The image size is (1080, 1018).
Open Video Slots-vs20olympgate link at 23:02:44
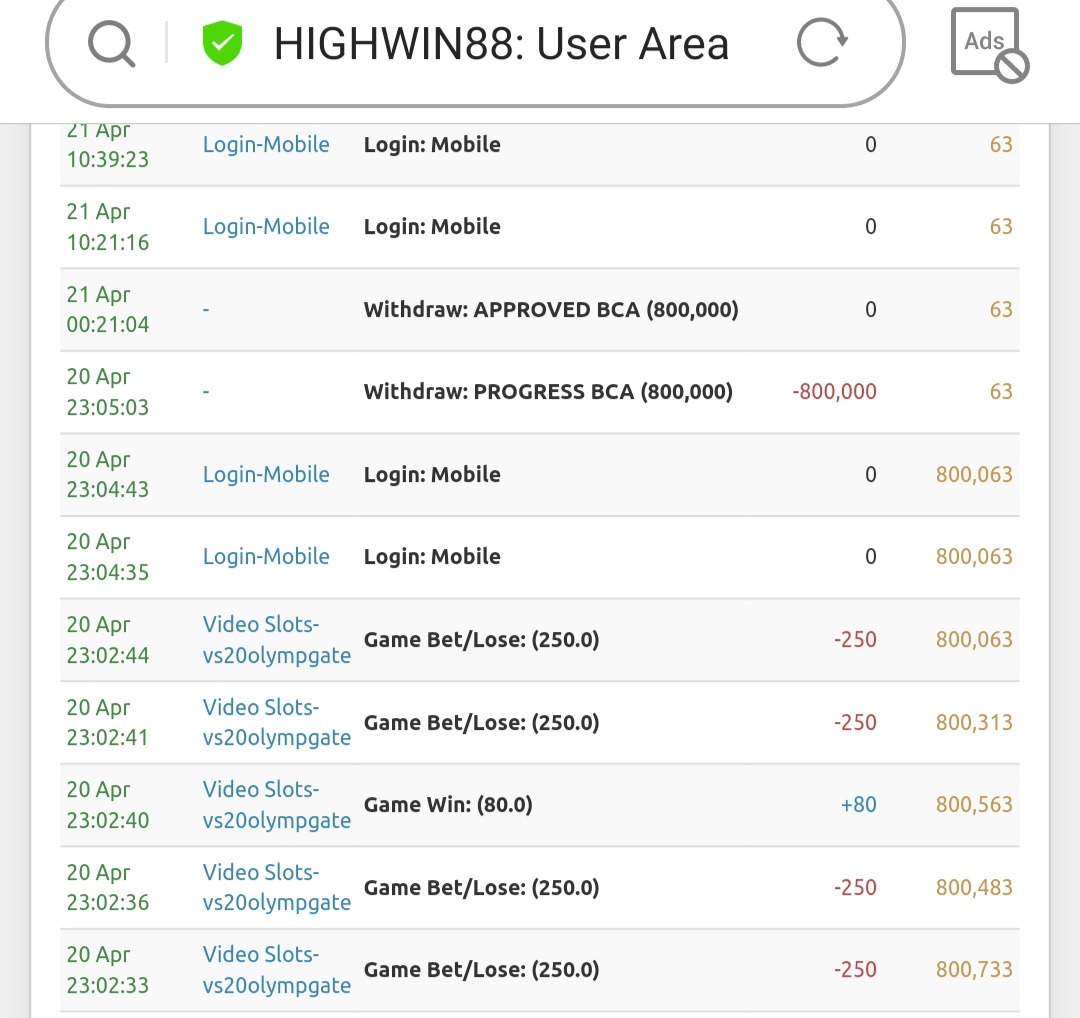point(276,640)
